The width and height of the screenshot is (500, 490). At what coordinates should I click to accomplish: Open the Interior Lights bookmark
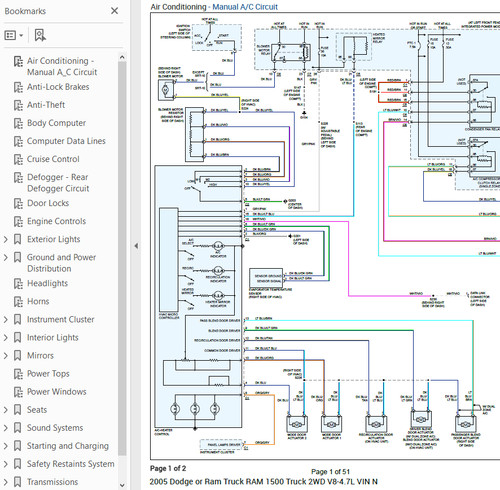(x=53, y=337)
